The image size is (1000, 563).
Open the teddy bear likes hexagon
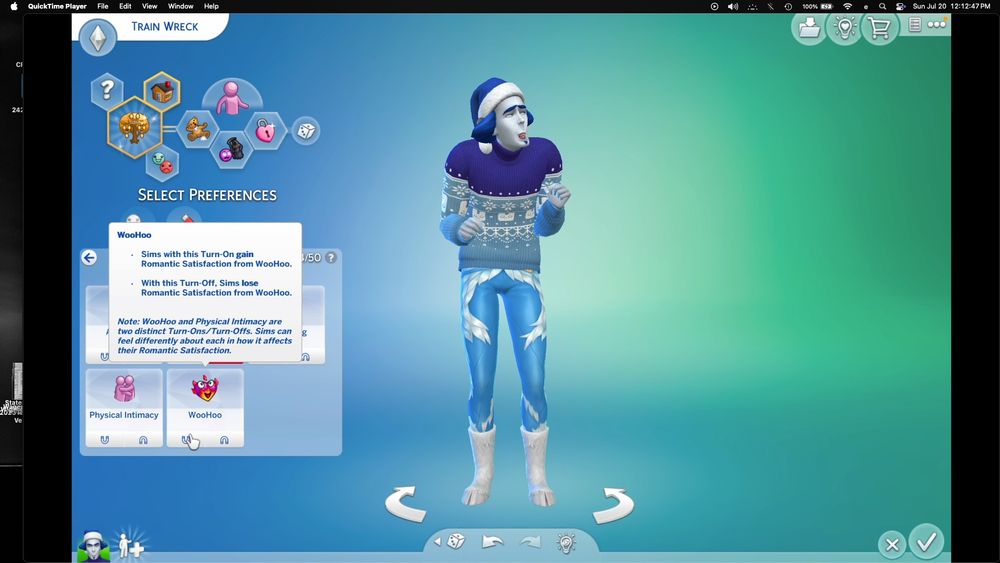198,129
